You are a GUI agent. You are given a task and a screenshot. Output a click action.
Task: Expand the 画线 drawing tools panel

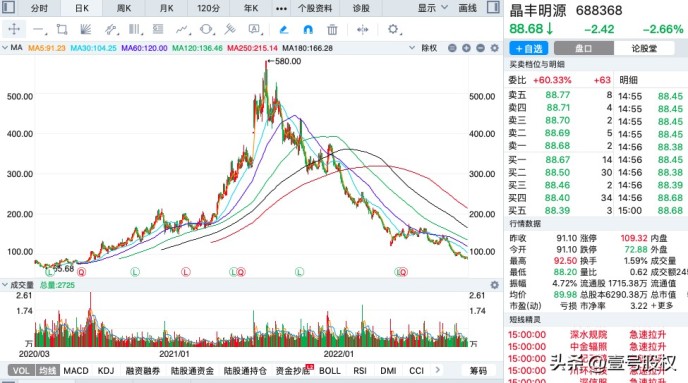[x=467, y=8]
